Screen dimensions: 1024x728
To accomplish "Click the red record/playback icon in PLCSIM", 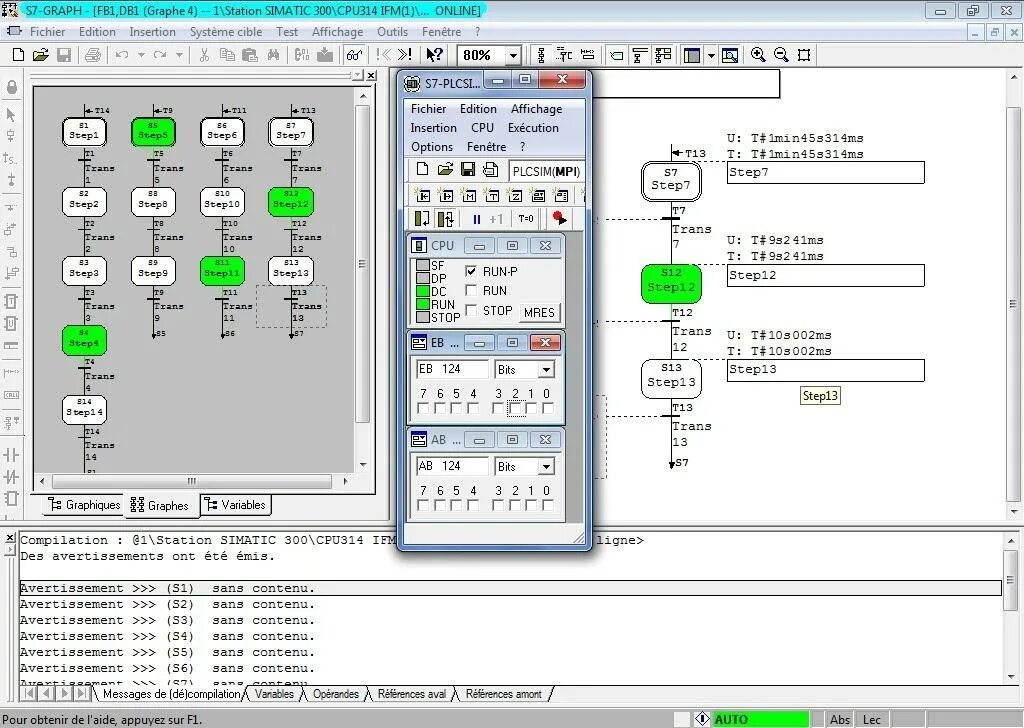I will [x=559, y=219].
